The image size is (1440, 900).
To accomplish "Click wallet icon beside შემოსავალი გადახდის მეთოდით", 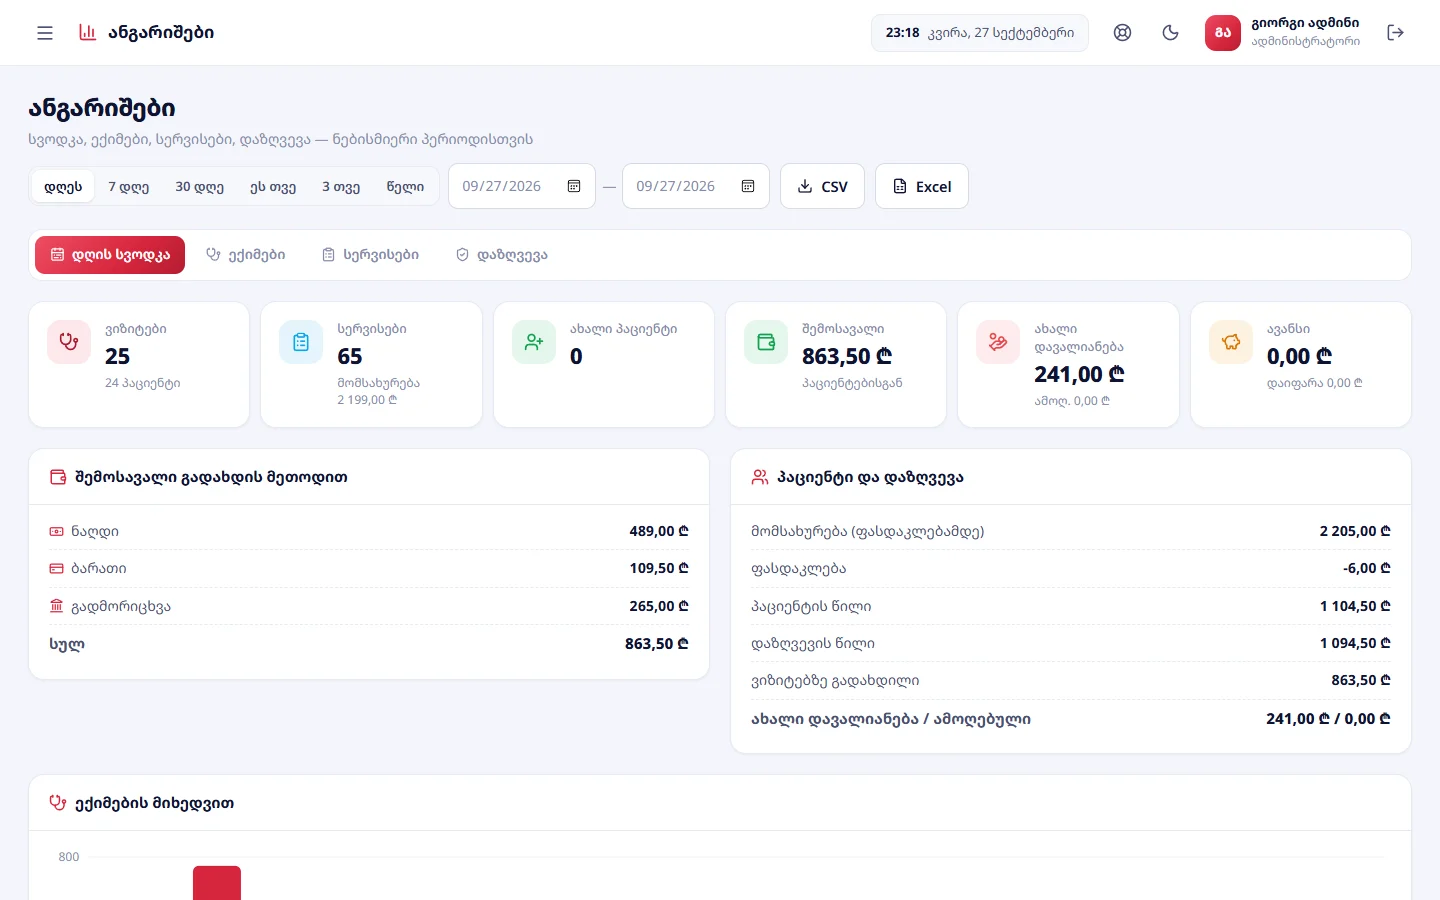I will pos(58,477).
